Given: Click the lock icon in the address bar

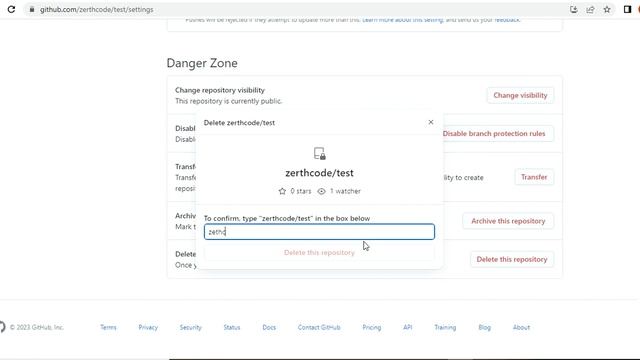Looking at the screenshot, I should [31, 9].
